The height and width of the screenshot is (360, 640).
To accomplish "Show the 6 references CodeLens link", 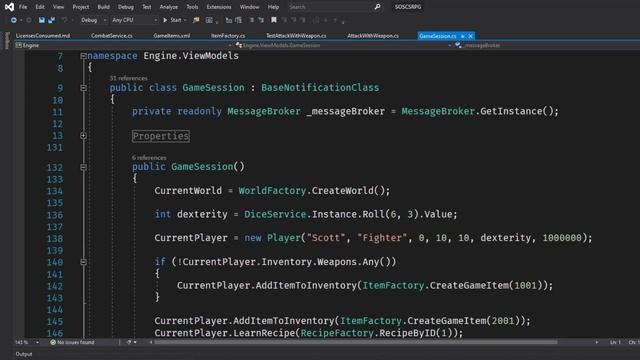I will (149, 158).
